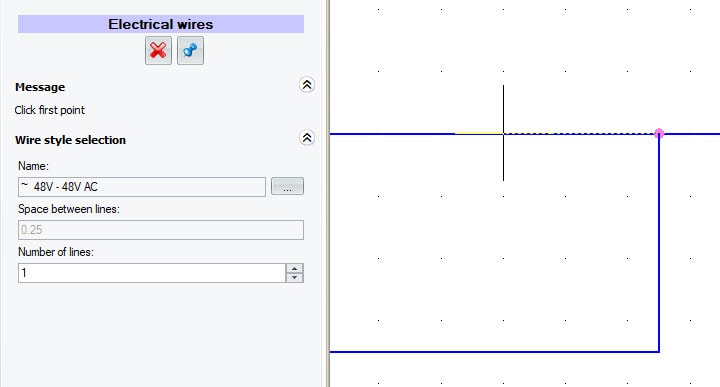Decrease number of lines with down arrow
This screenshot has width=720, height=387.
pyautogui.click(x=294, y=278)
